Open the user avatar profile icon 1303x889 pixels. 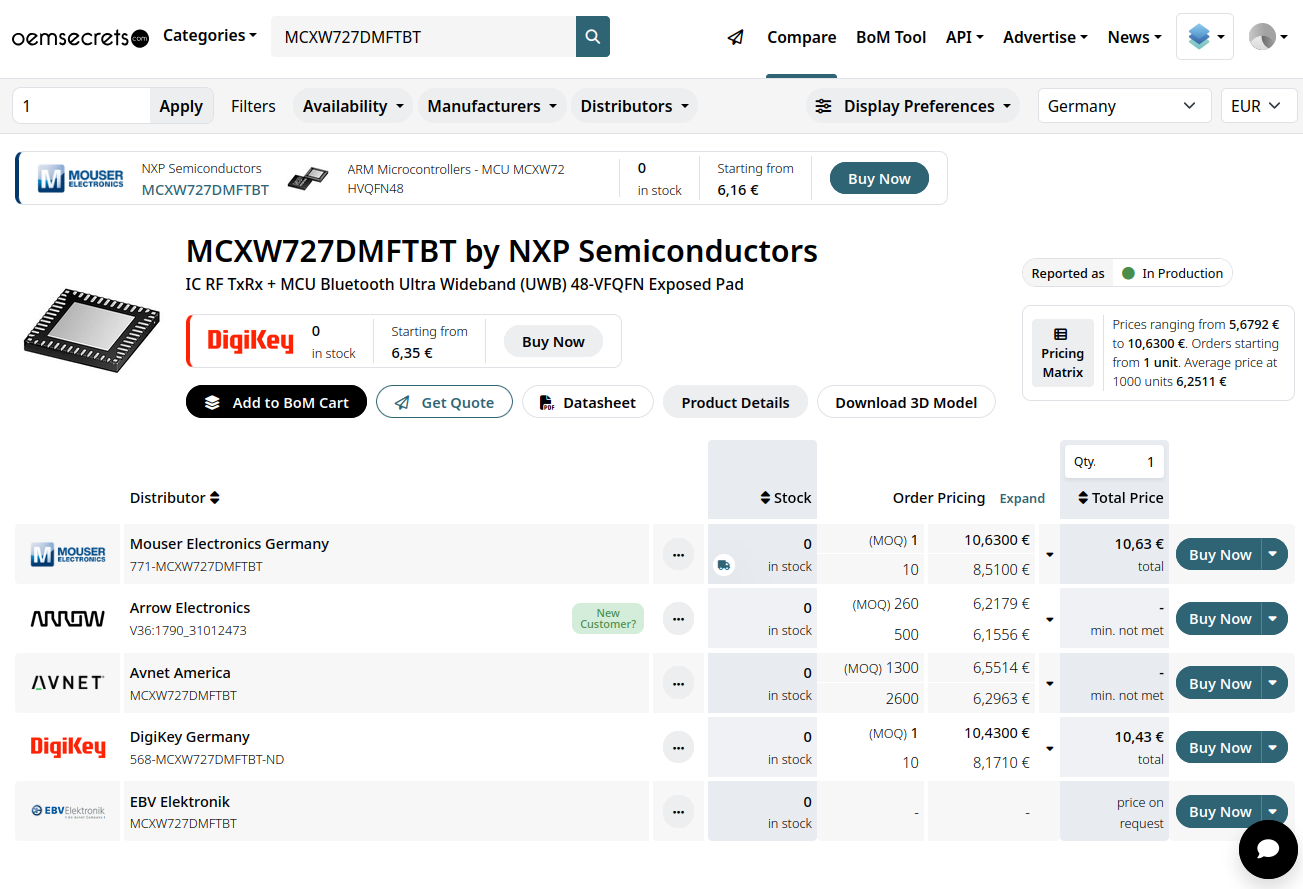(1262, 37)
